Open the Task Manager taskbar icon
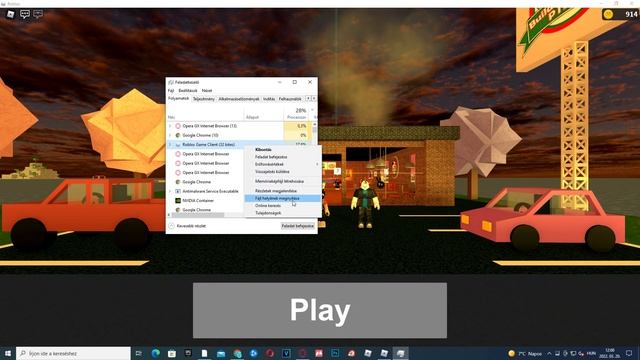The image size is (640, 360). (x=400, y=353)
